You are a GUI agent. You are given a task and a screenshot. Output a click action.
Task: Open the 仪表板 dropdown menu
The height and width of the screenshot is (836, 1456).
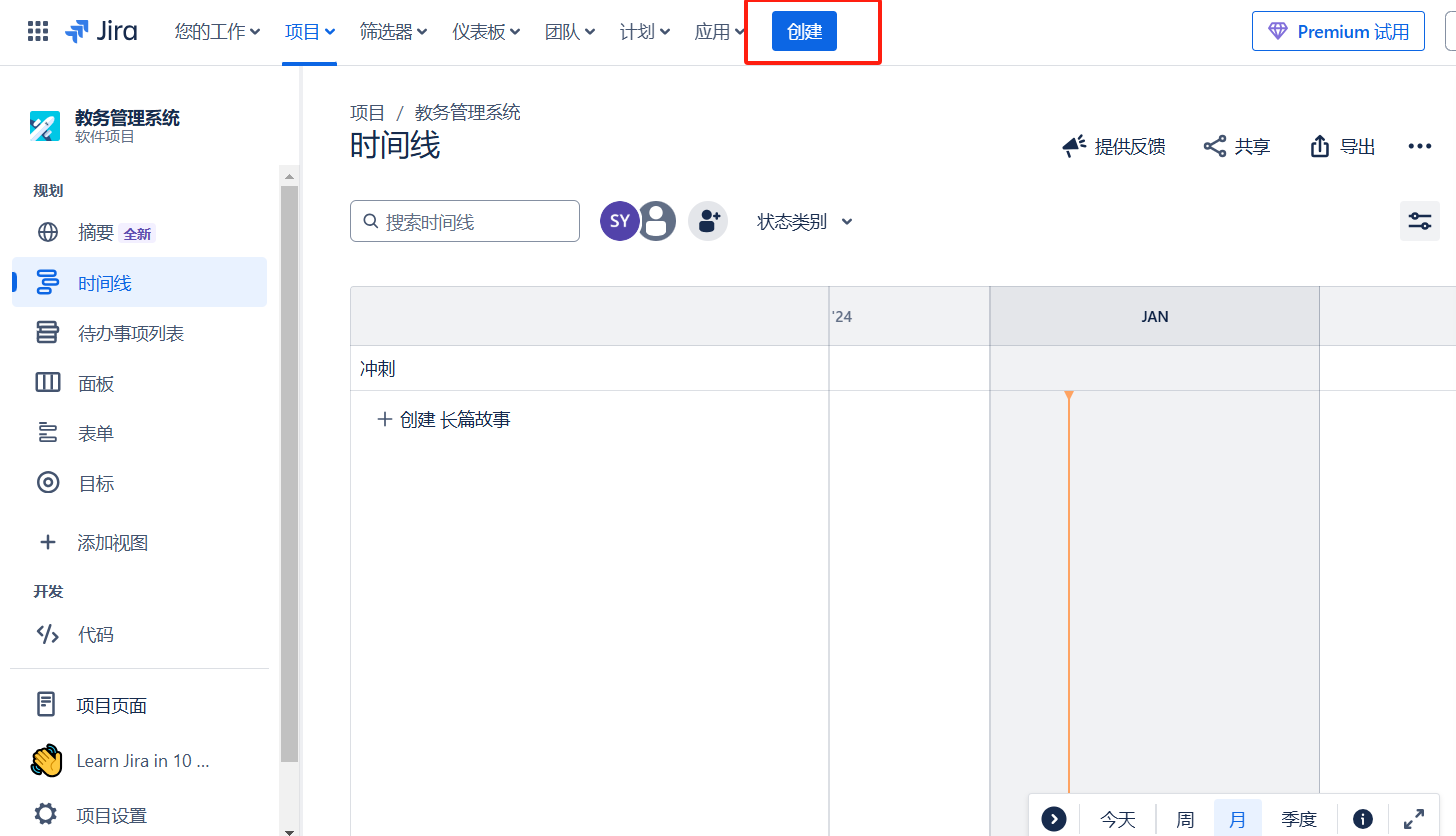click(x=486, y=32)
